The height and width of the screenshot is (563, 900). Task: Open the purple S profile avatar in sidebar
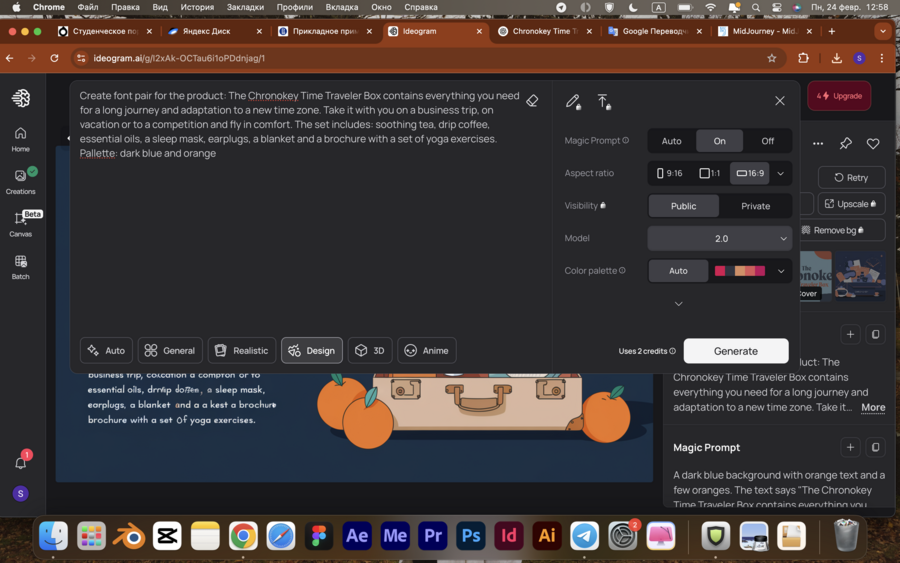(21, 494)
